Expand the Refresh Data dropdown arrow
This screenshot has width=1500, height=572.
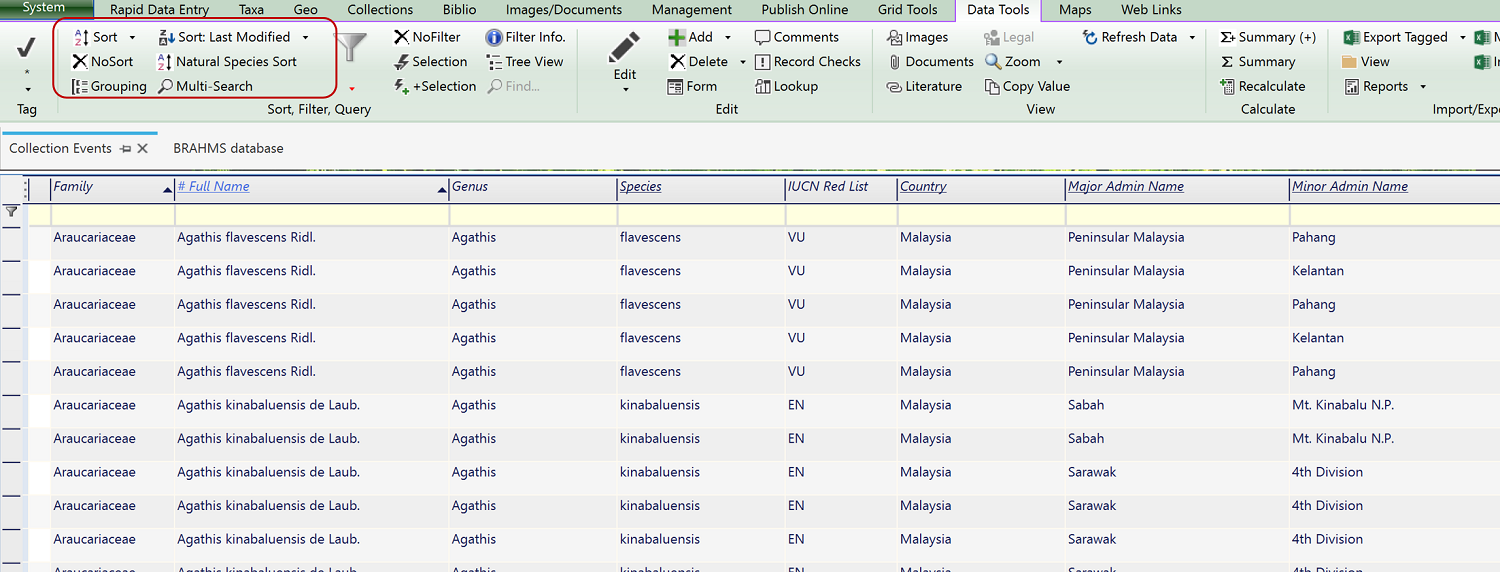(1192, 37)
